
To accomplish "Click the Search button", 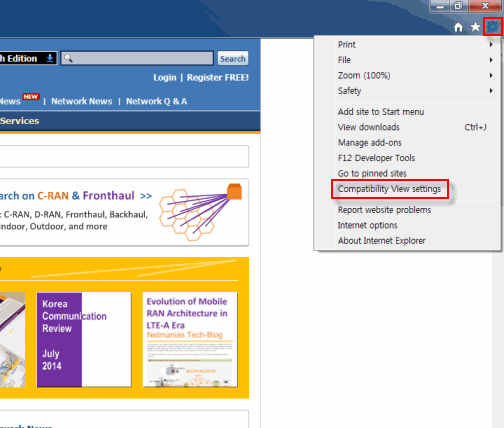I will point(233,59).
